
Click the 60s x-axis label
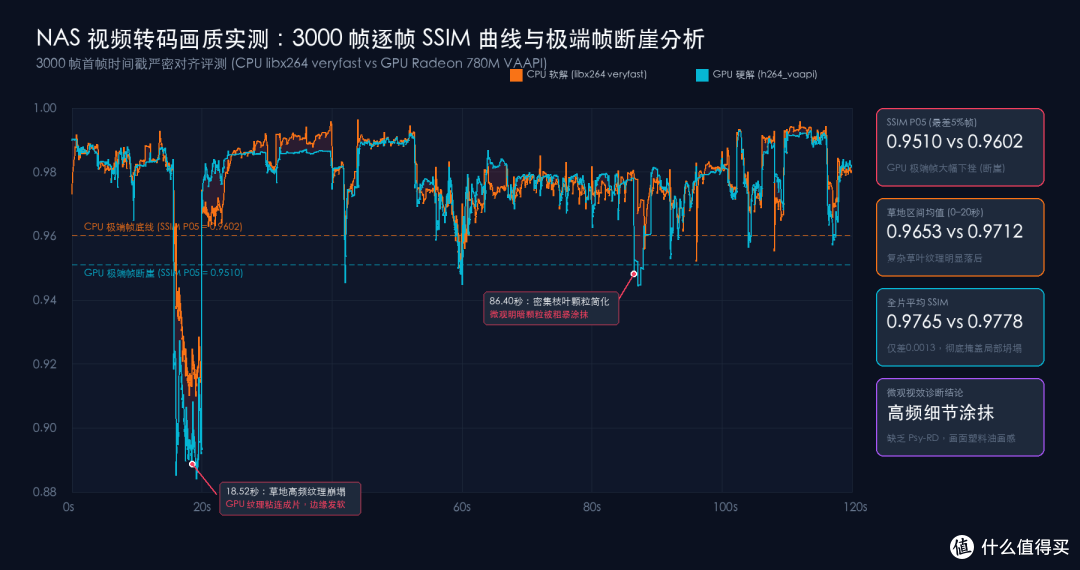[461, 507]
